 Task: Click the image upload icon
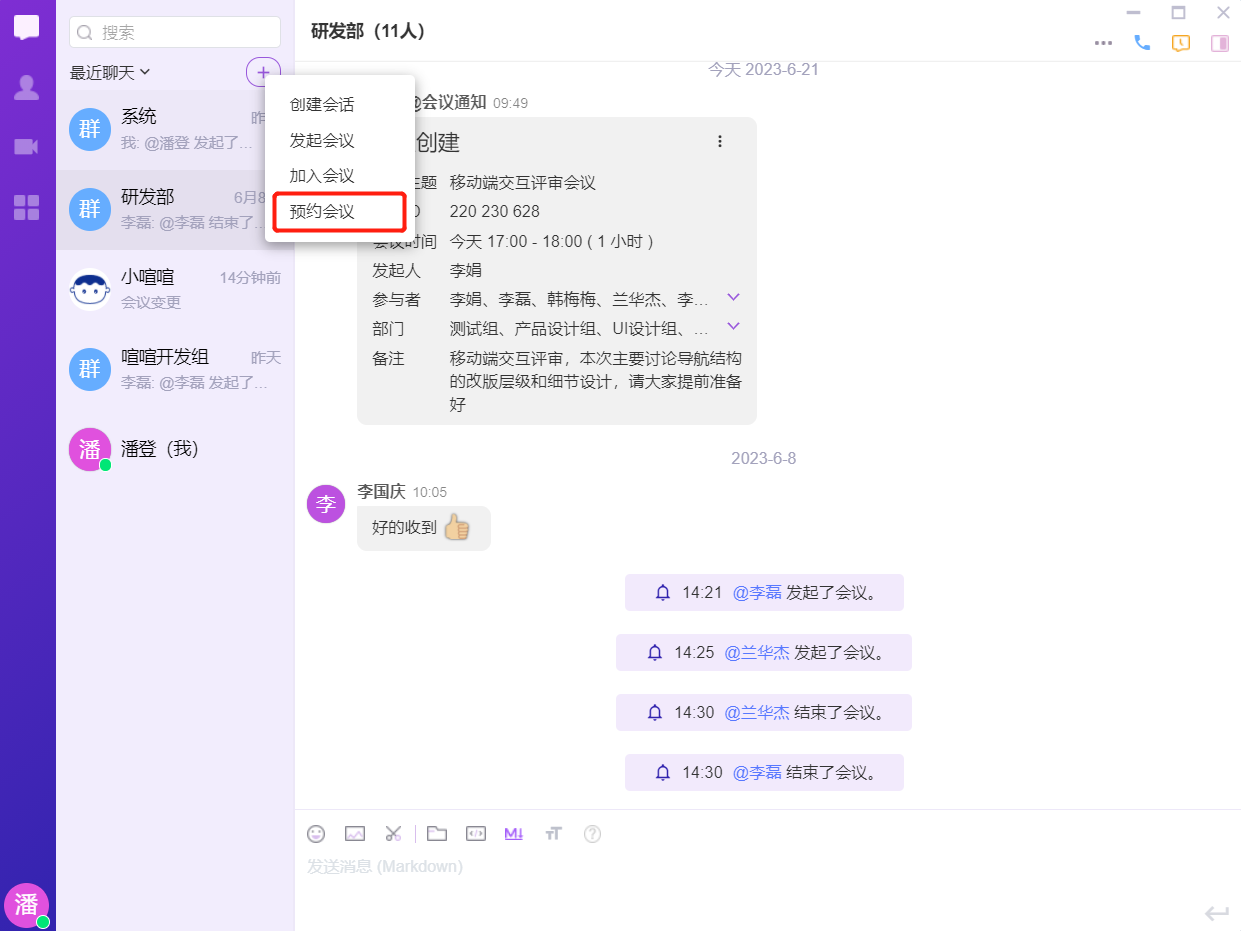[x=355, y=833]
